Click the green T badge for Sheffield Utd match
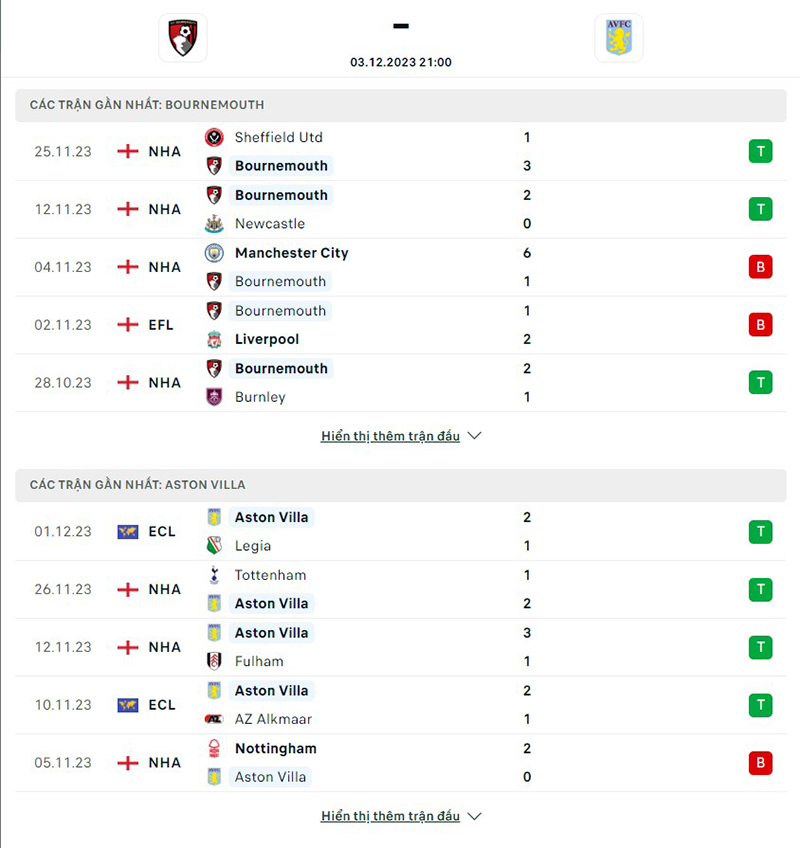The image size is (800, 848). tap(760, 152)
